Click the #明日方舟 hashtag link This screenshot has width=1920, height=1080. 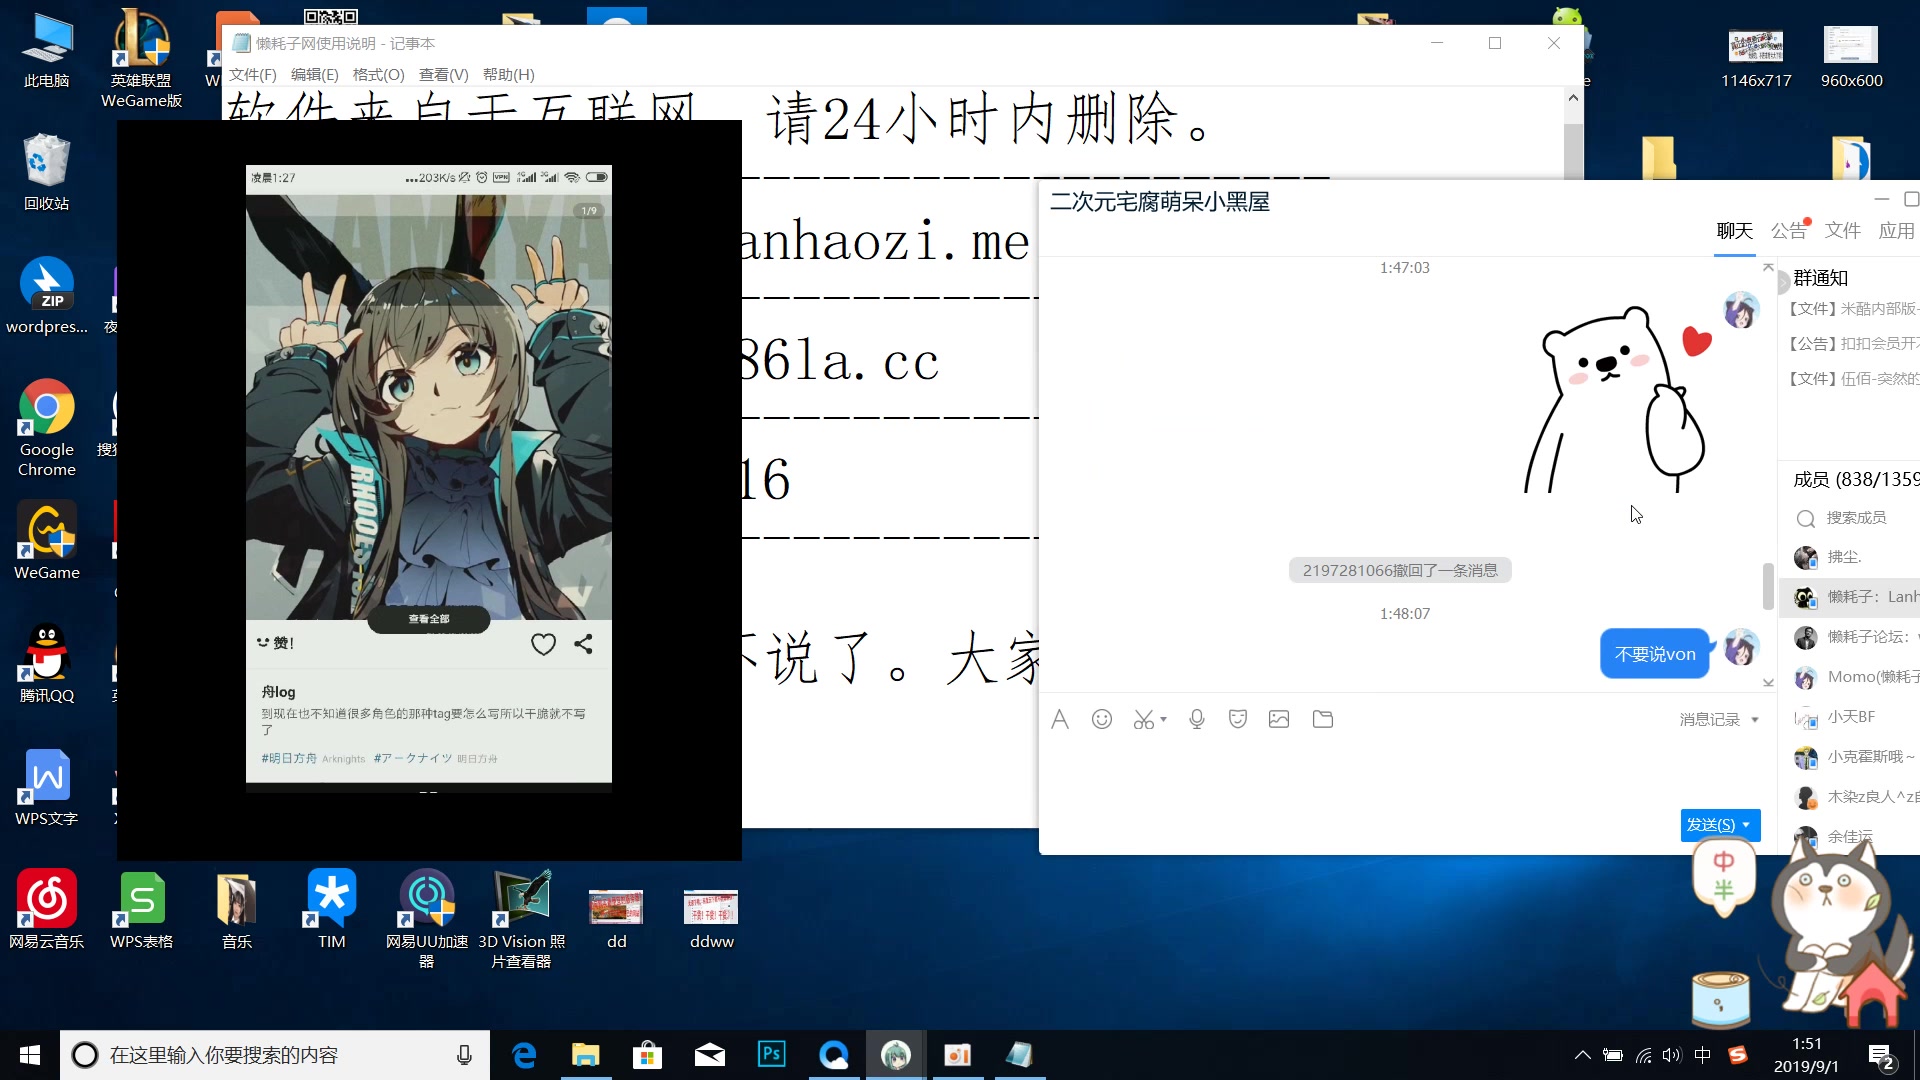289,758
